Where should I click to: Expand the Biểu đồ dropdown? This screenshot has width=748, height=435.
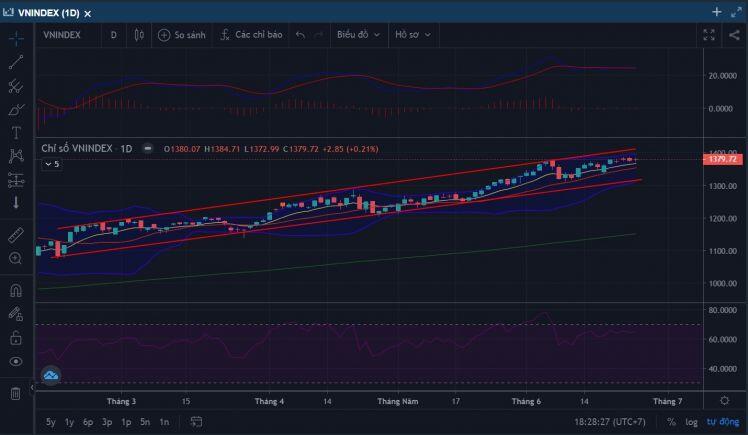point(358,35)
